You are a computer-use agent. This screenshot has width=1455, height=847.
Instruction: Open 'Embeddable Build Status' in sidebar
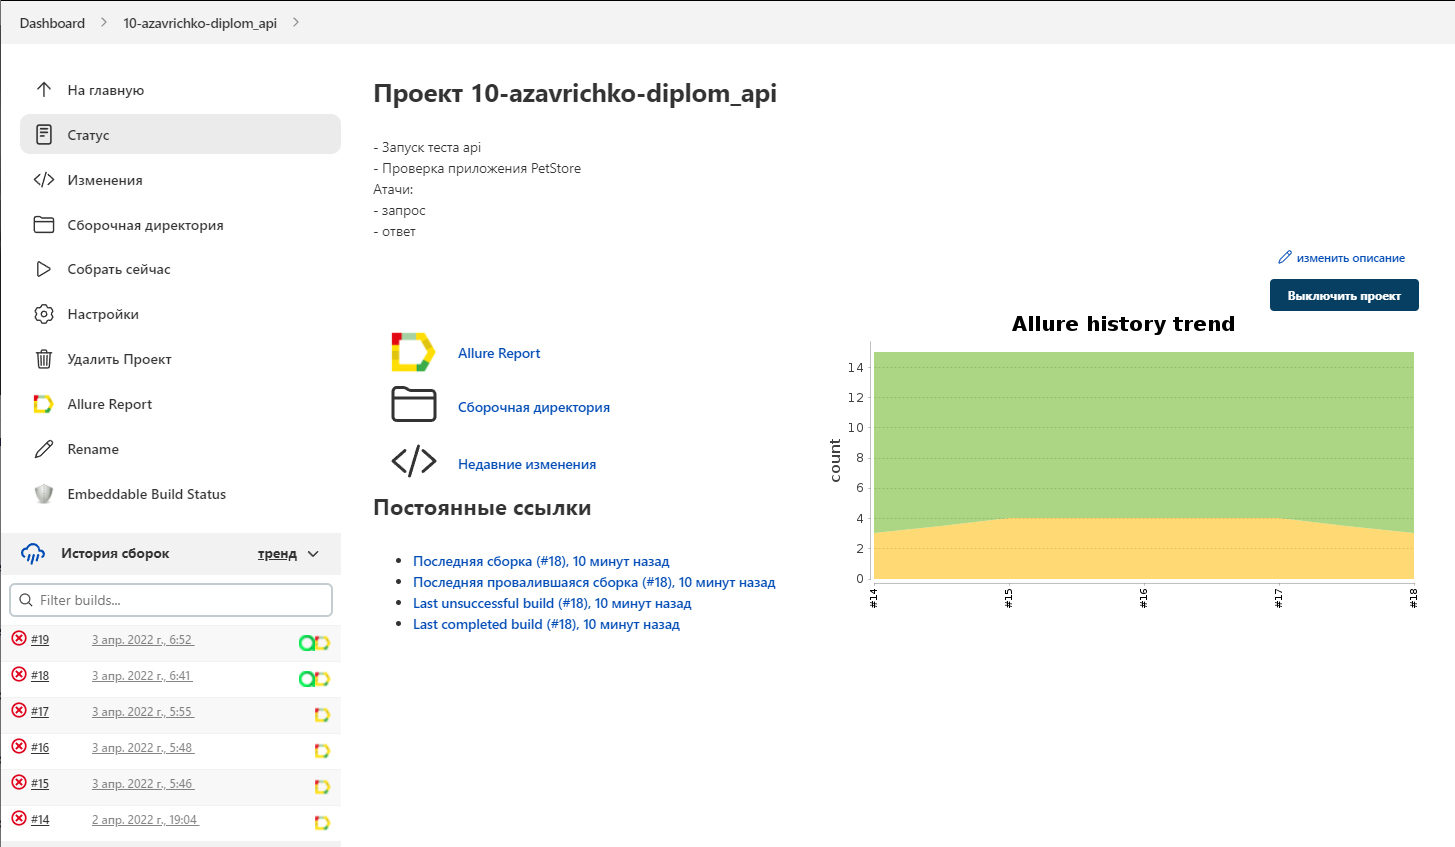click(180, 494)
